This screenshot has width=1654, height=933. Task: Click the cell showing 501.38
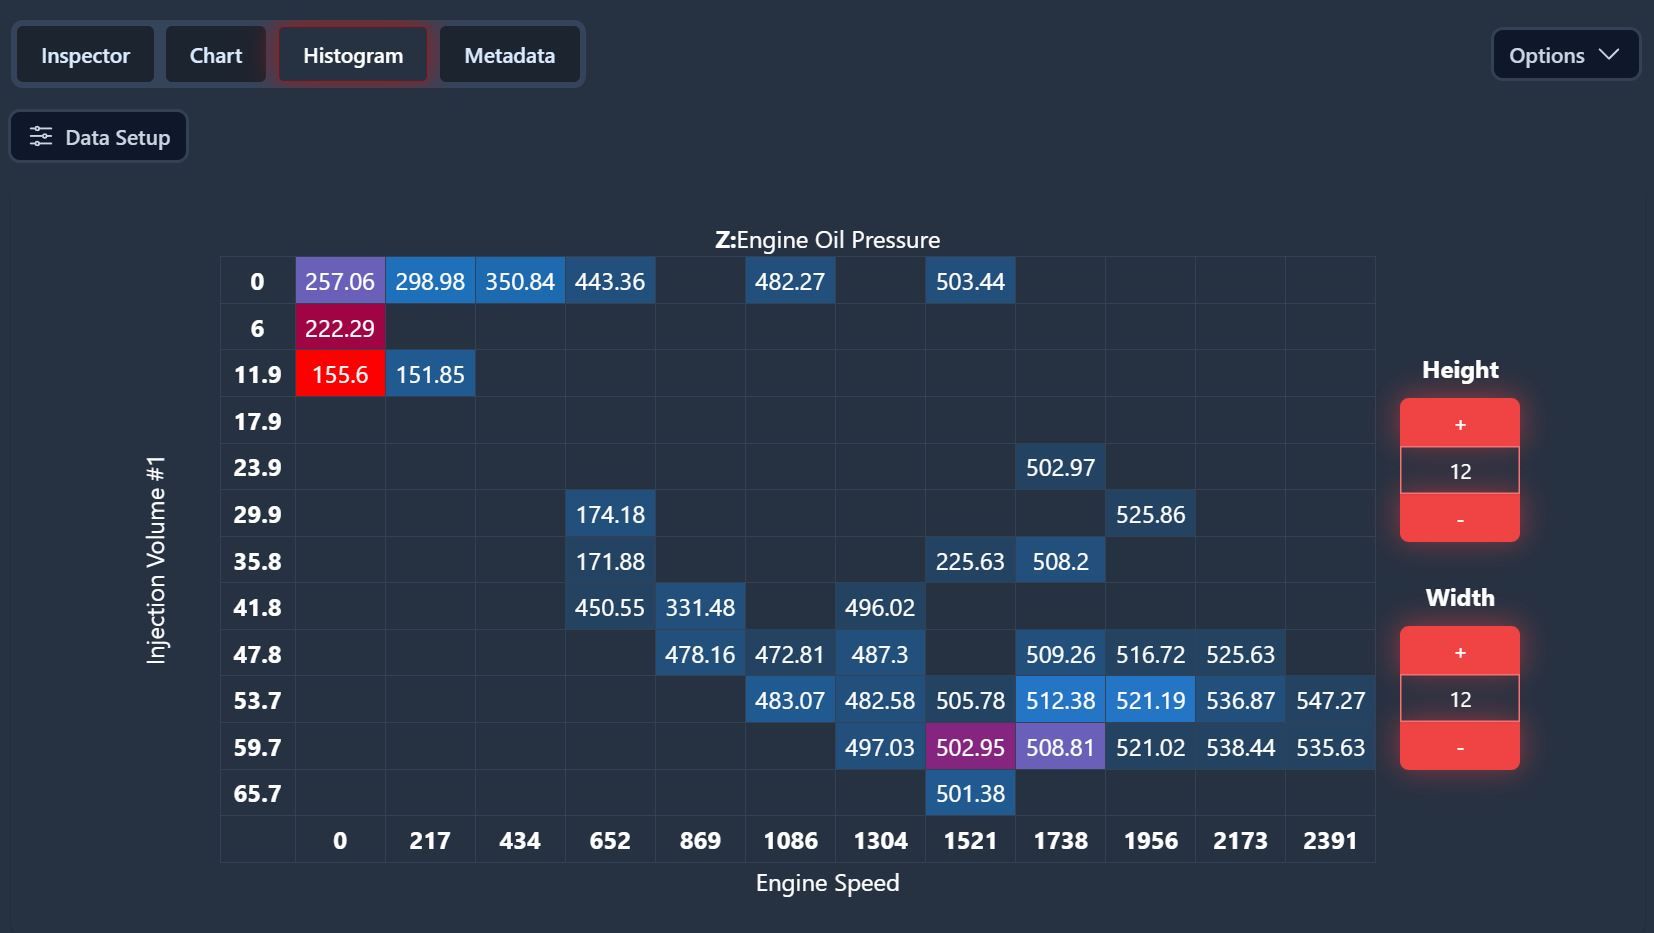pyautogui.click(x=970, y=793)
